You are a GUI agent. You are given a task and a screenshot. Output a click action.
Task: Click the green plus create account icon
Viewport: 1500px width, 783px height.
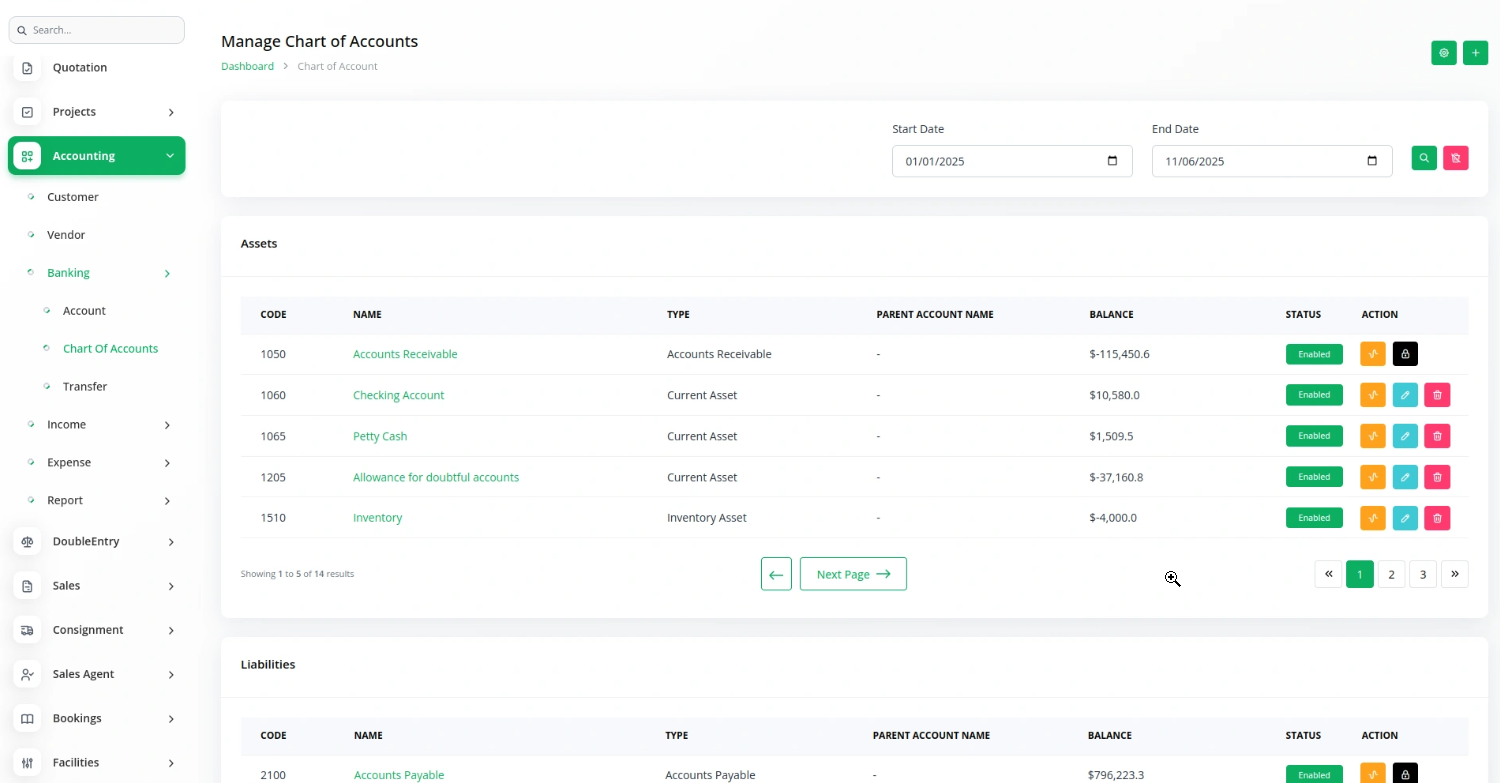tap(1475, 53)
